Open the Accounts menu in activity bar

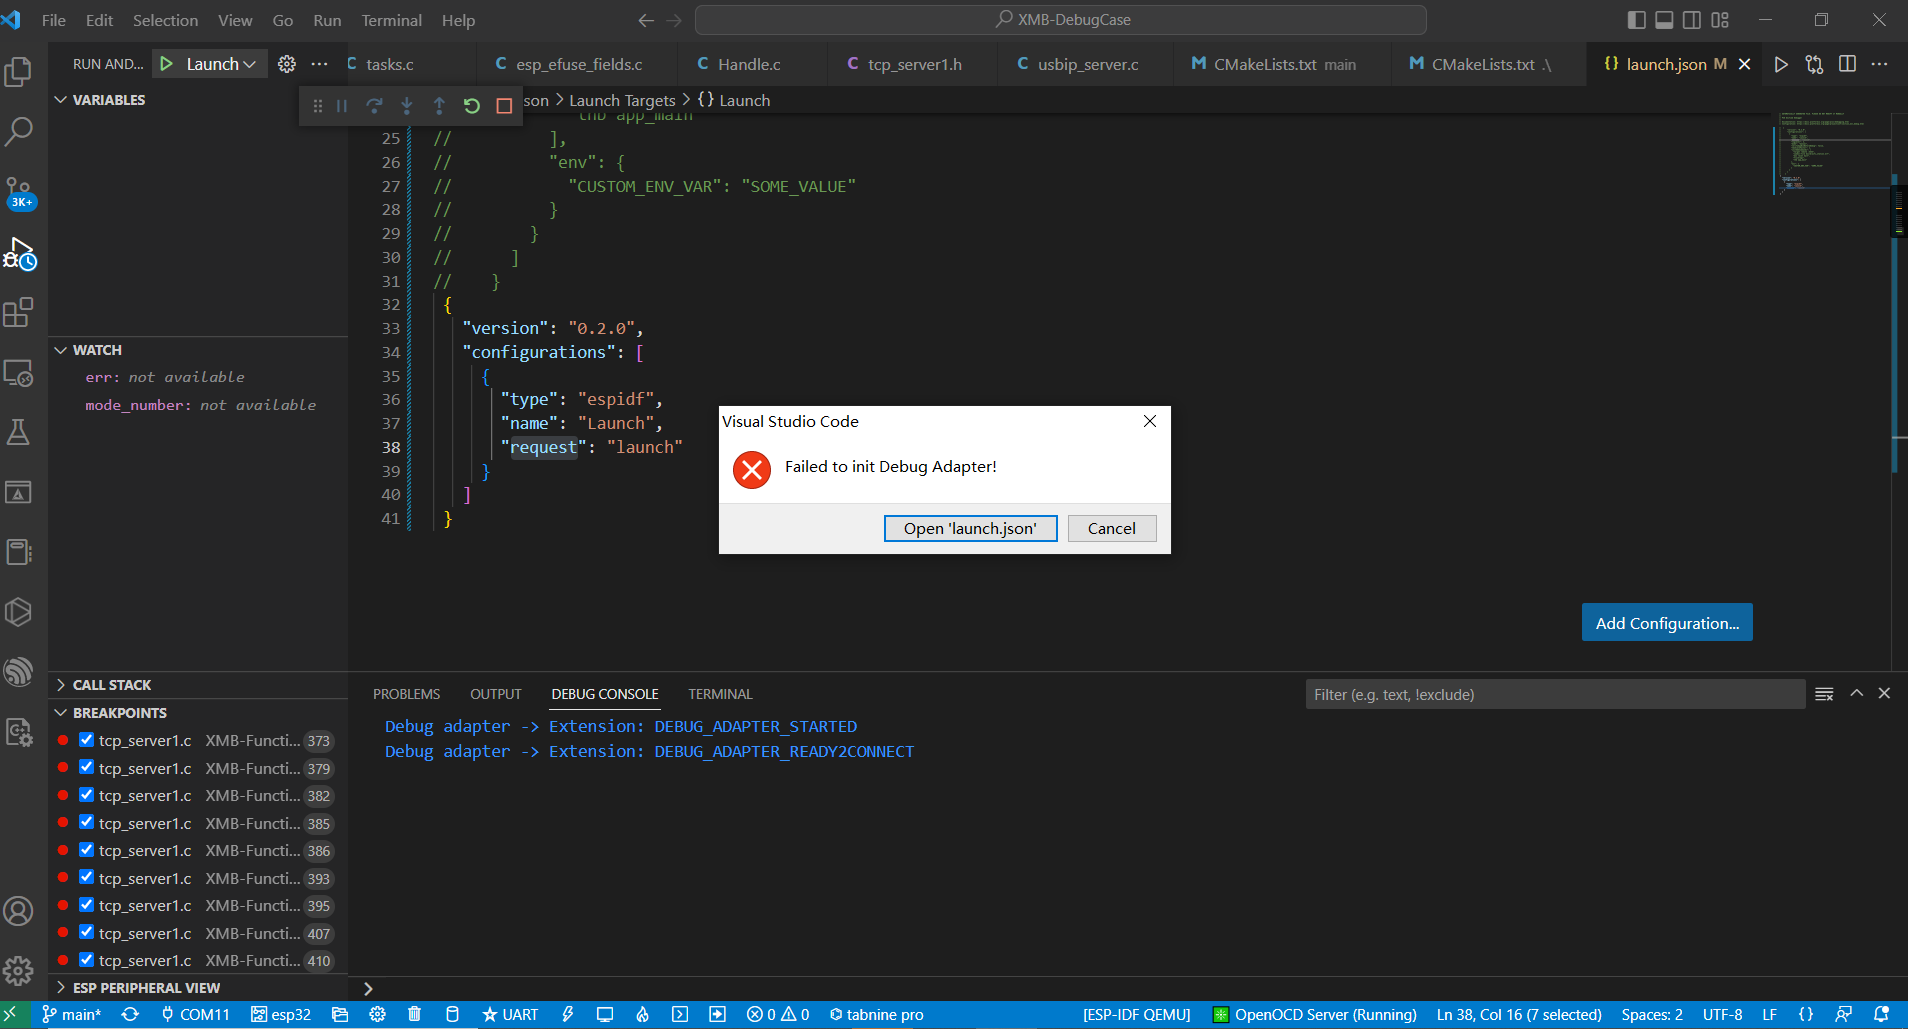coord(19,911)
